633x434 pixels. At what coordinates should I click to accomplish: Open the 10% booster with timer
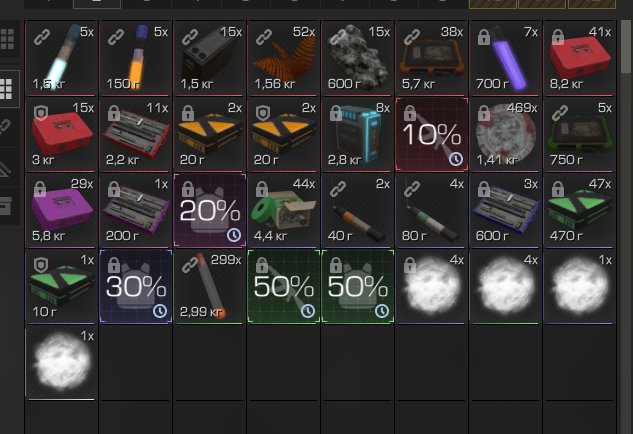coord(432,134)
